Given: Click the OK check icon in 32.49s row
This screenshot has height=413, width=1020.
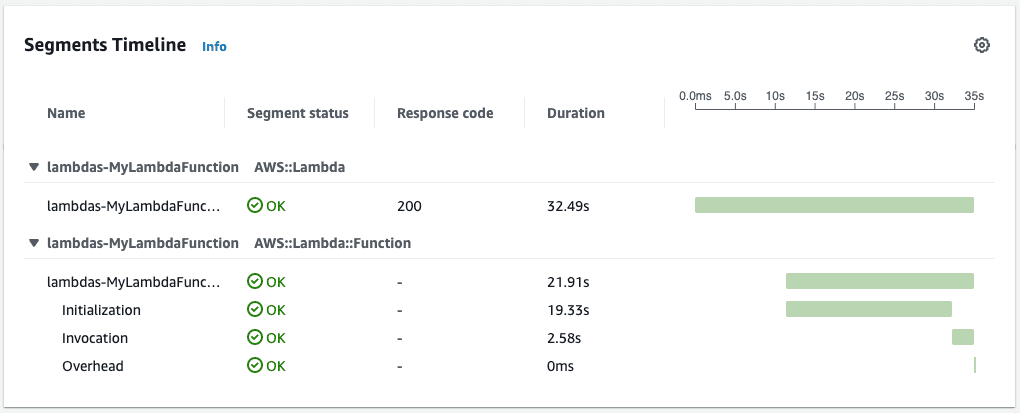Looking at the screenshot, I should [255, 206].
